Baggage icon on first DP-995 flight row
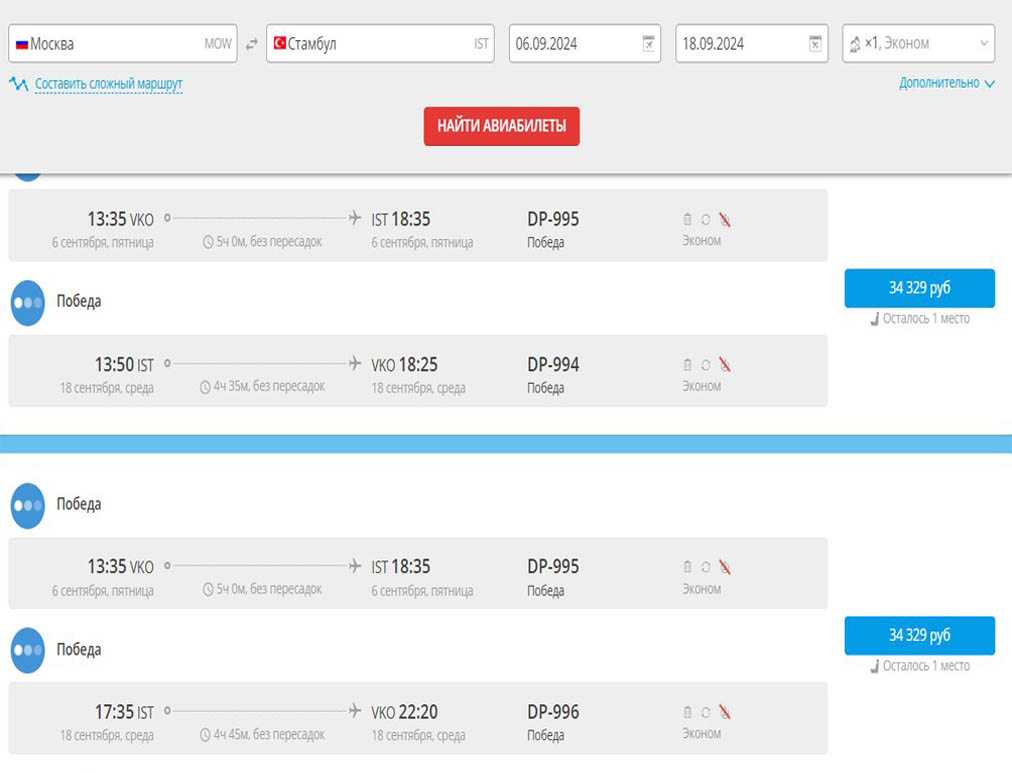 (x=687, y=219)
